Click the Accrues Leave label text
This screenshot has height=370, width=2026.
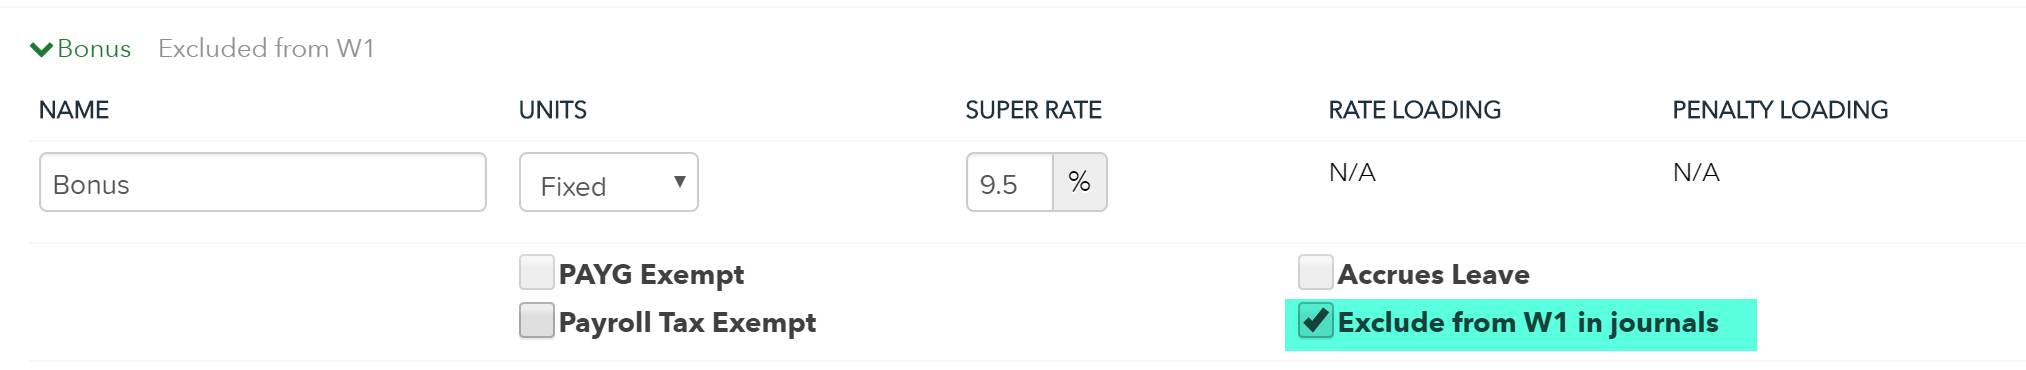coord(1433,274)
